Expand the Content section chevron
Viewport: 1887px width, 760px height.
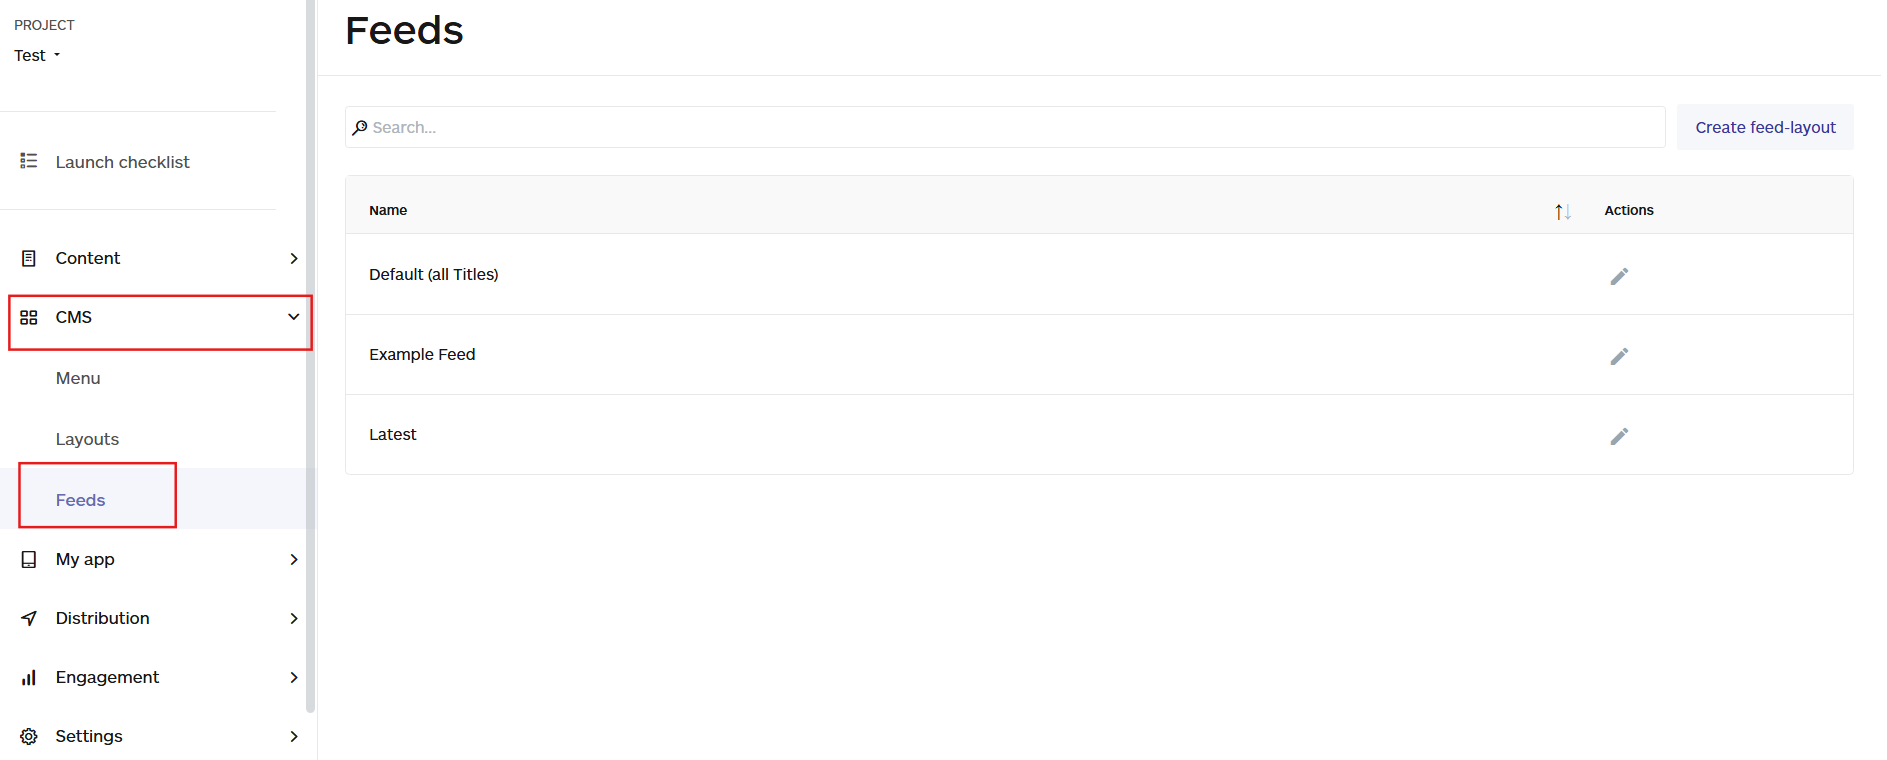(294, 258)
